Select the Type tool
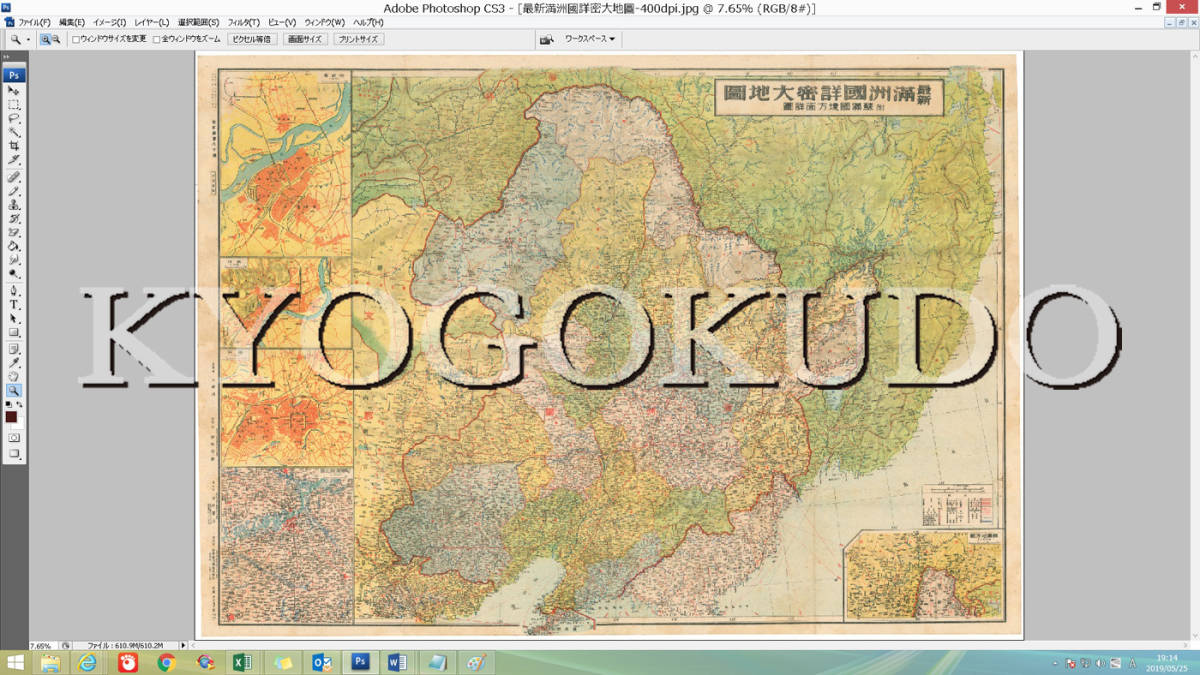The image size is (1200, 675). point(14,305)
